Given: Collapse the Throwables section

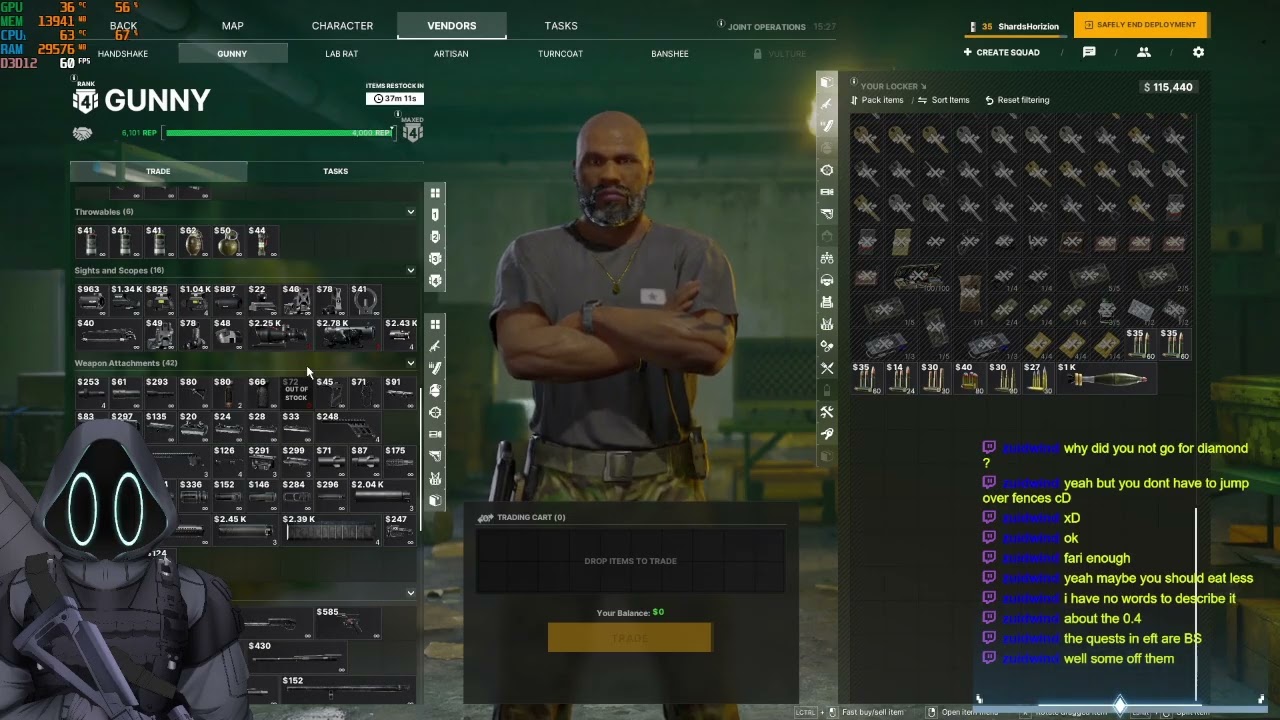Looking at the screenshot, I should (410, 212).
